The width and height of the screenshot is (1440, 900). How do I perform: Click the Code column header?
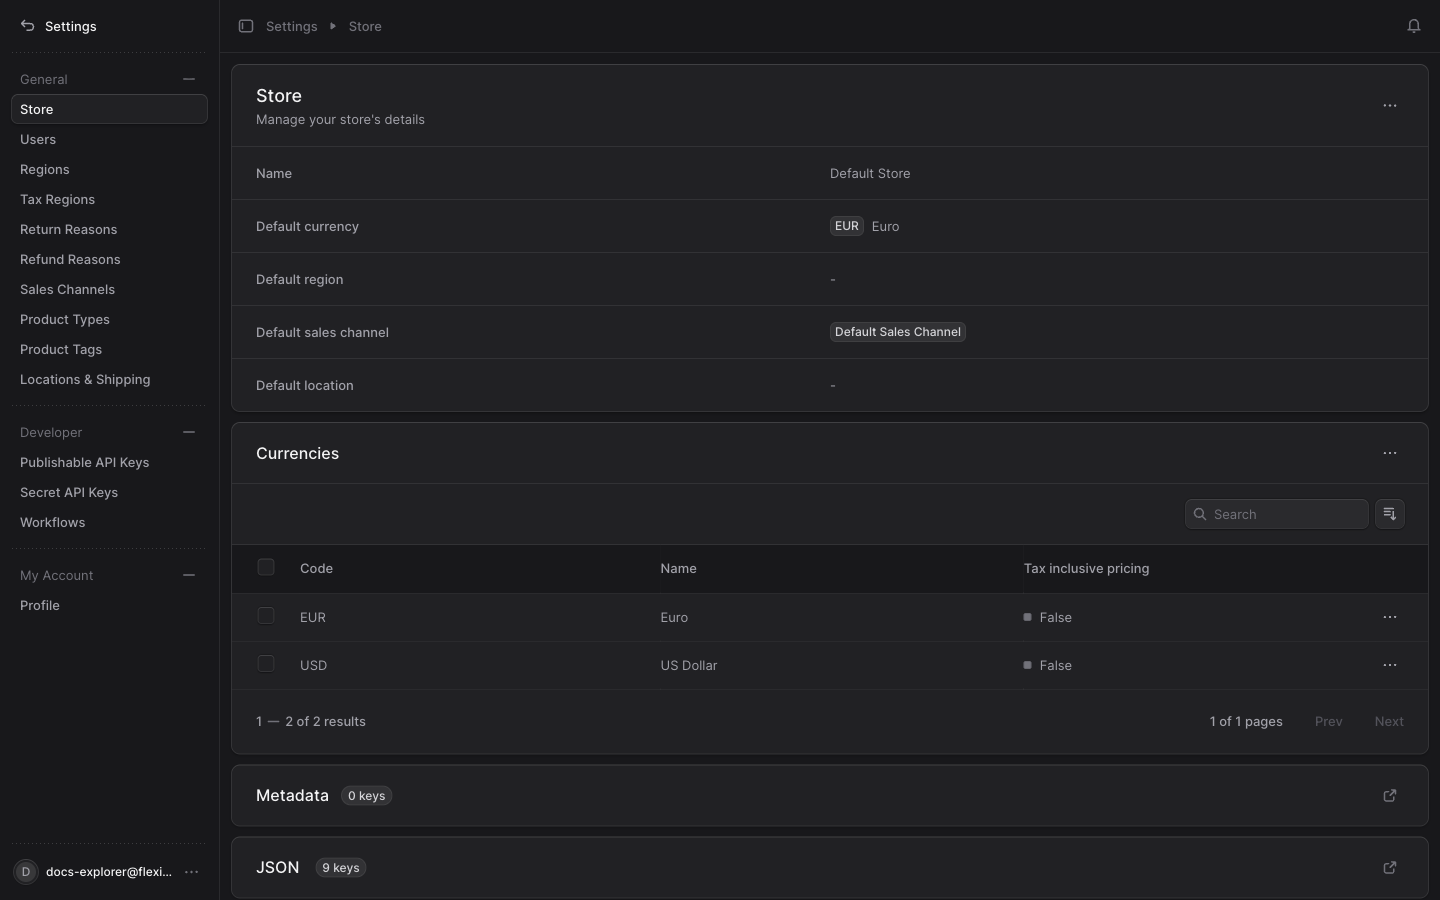pos(316,568)
